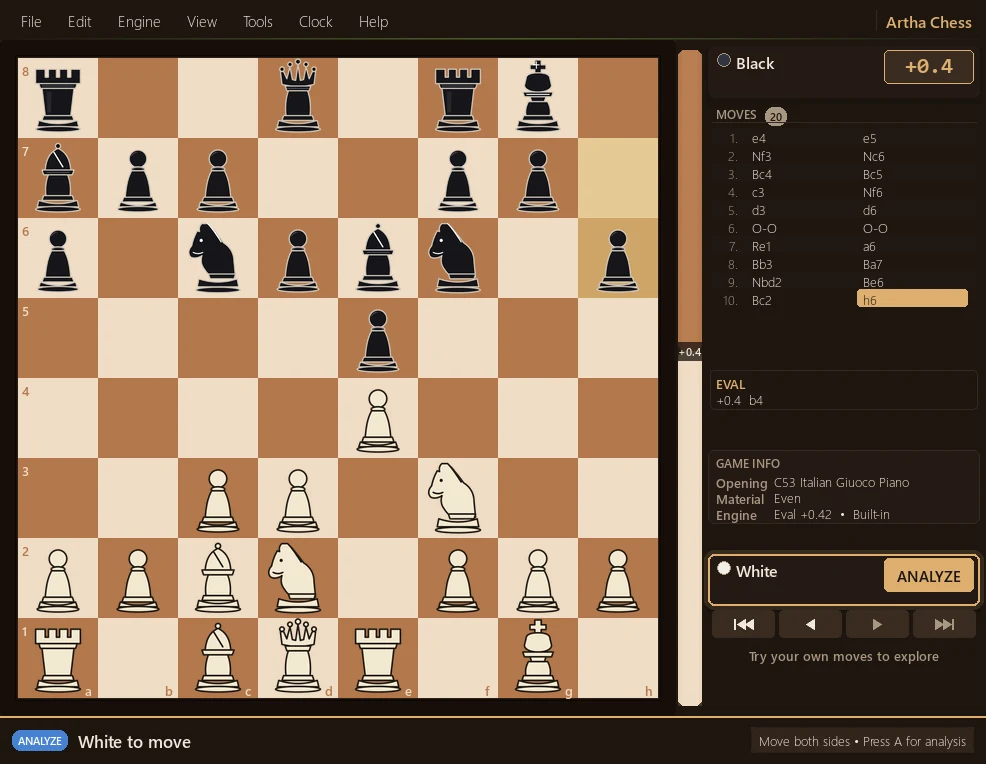Image resolution: width=986 pixels, height=764 pixels.
Task: Open the View menu
Action: 202,21
